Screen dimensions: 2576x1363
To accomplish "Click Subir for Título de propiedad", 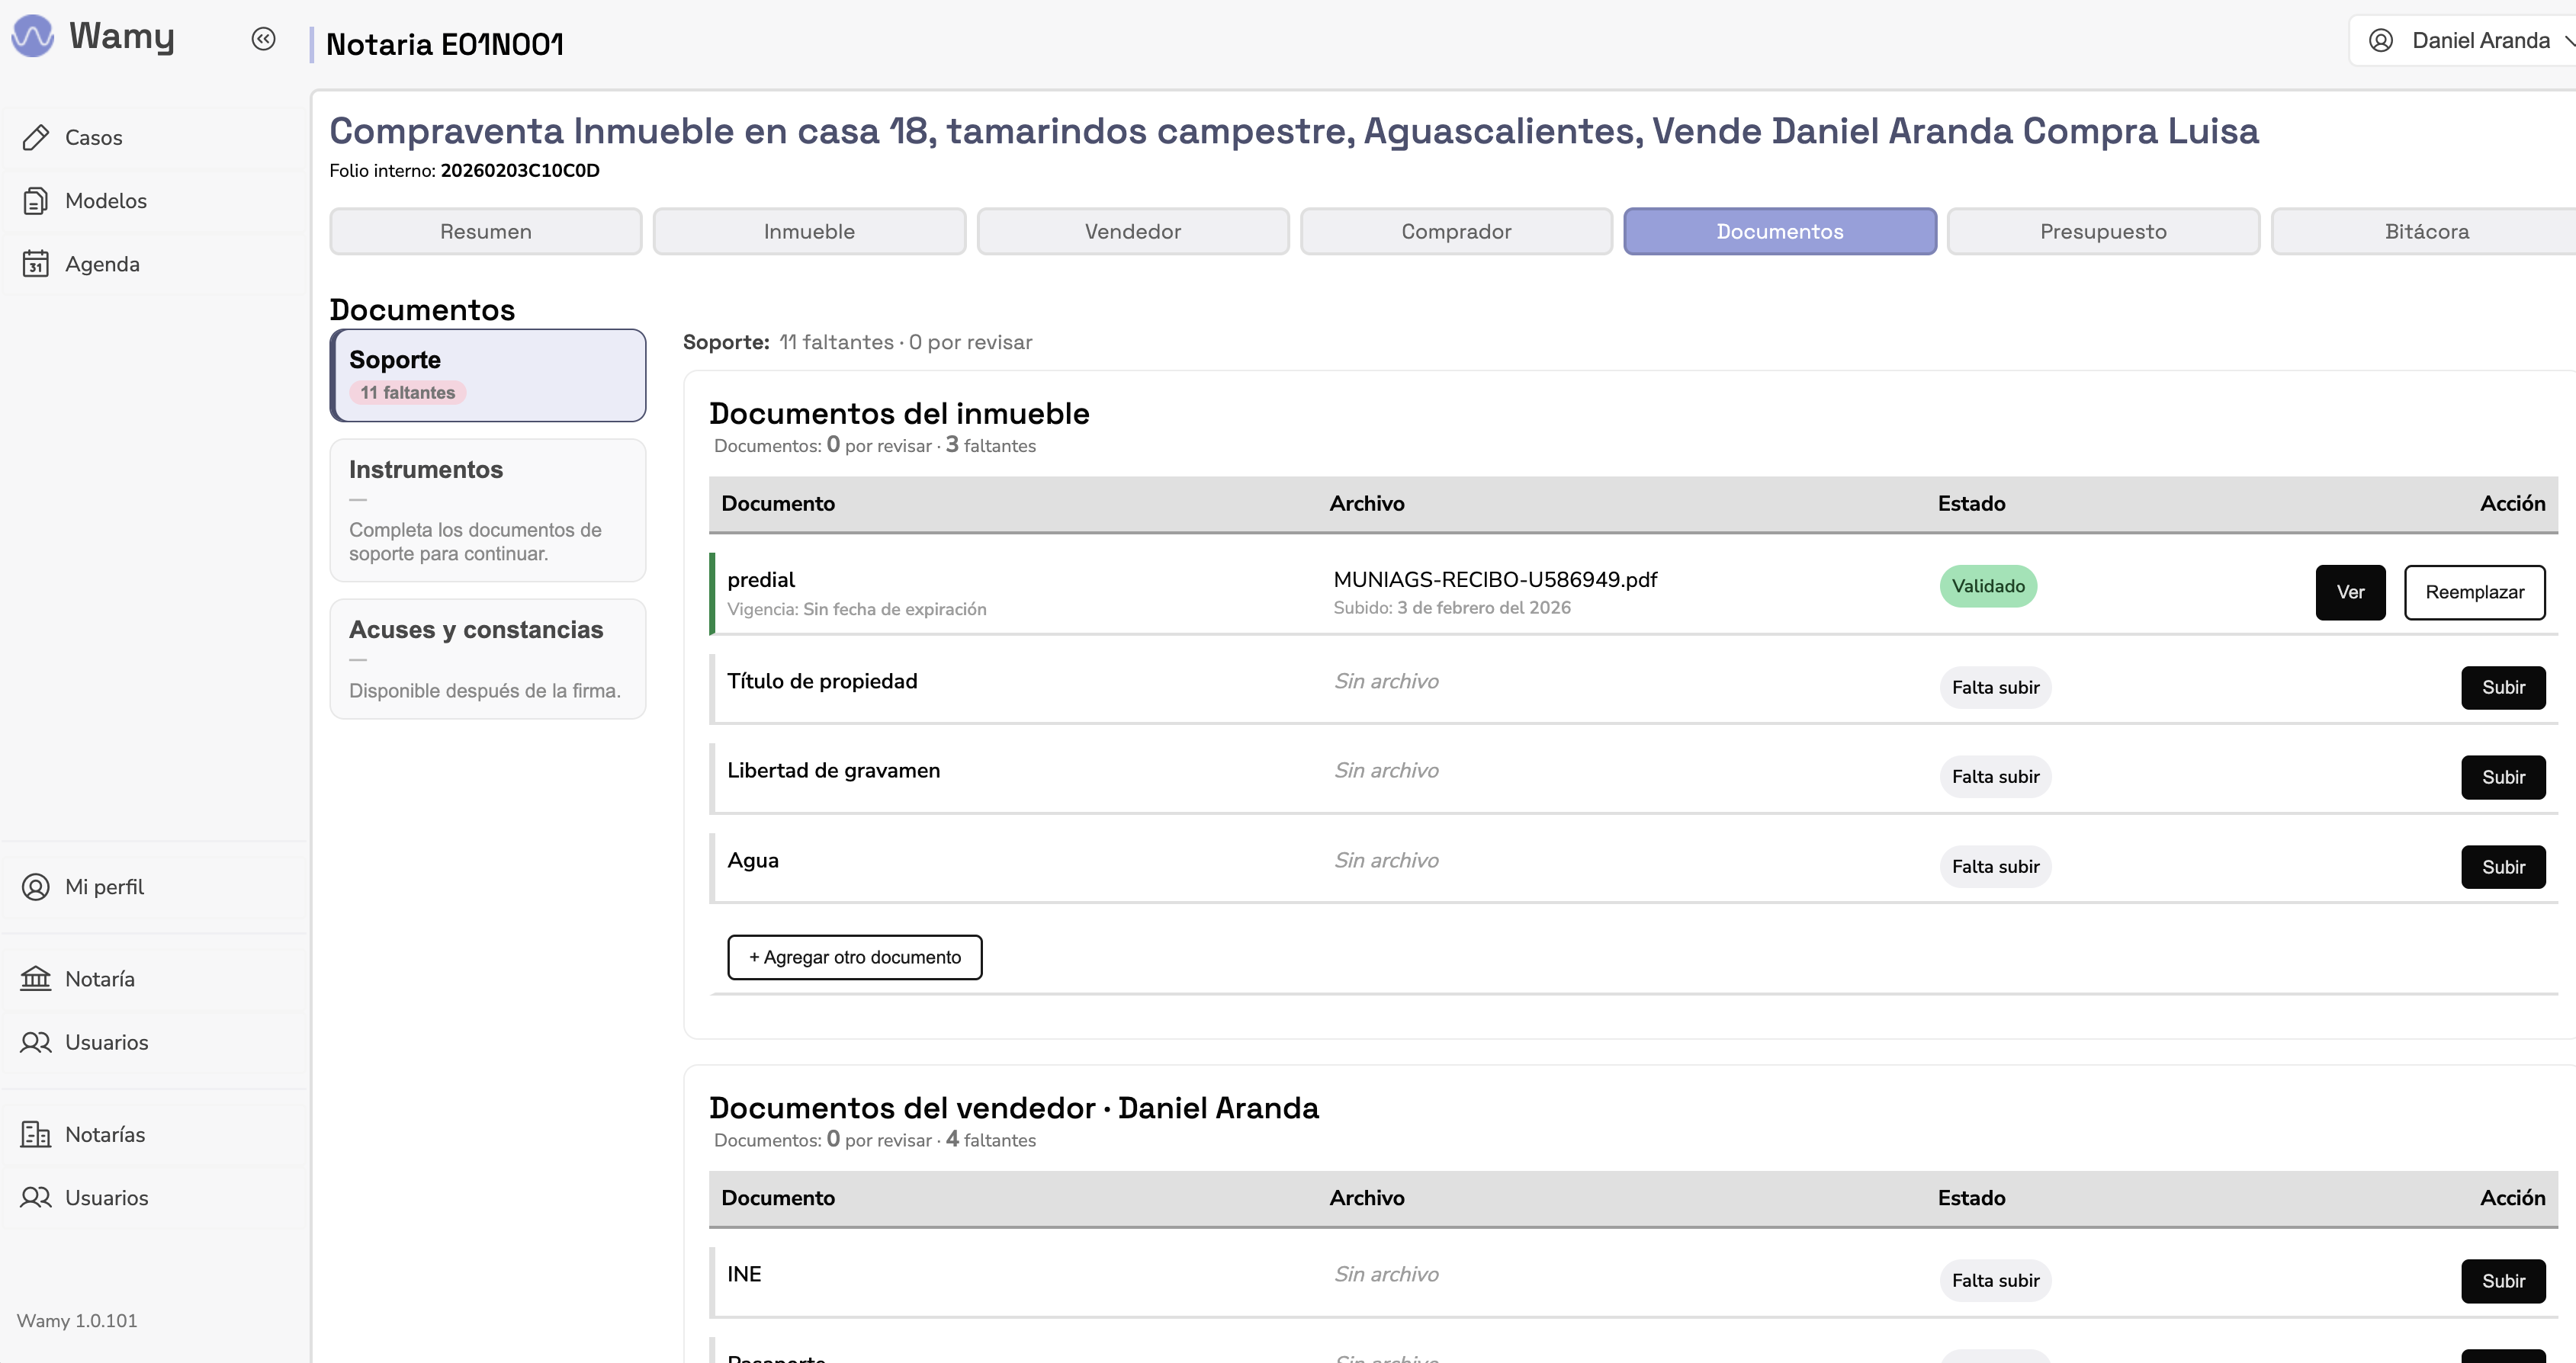I will pyautogui.click(x=2503, y=687).
